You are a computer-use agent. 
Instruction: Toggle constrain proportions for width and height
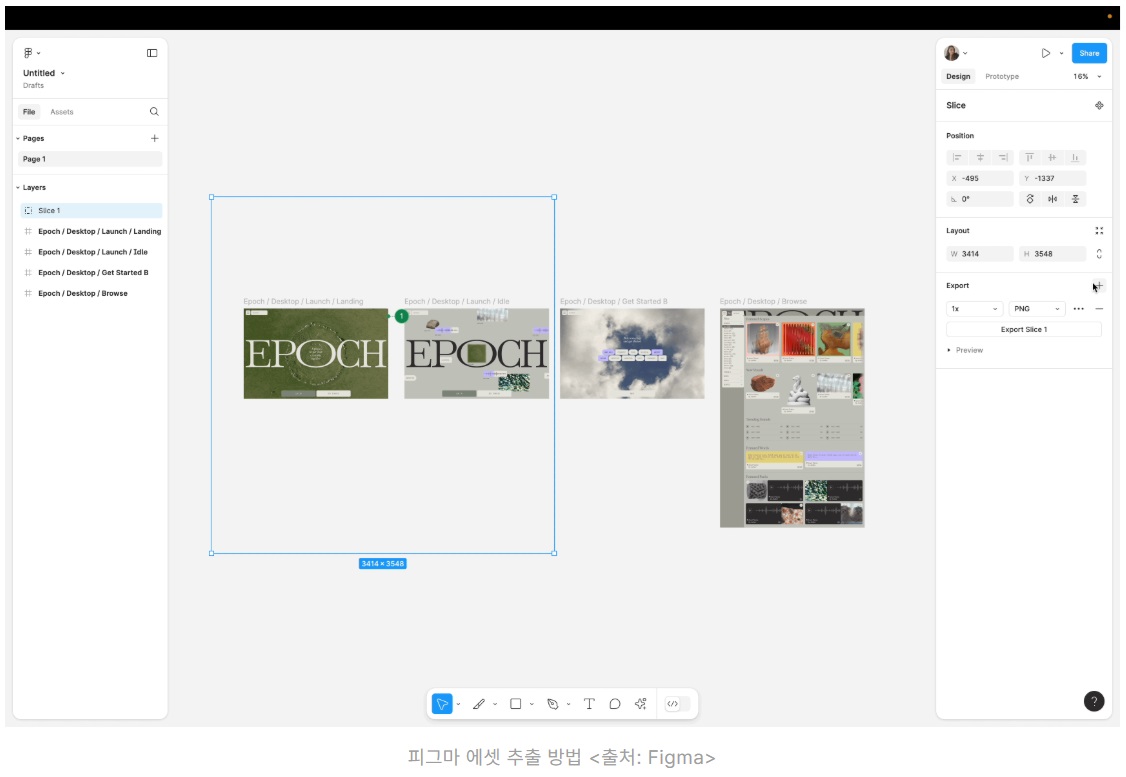click(x=1099, y=253)
